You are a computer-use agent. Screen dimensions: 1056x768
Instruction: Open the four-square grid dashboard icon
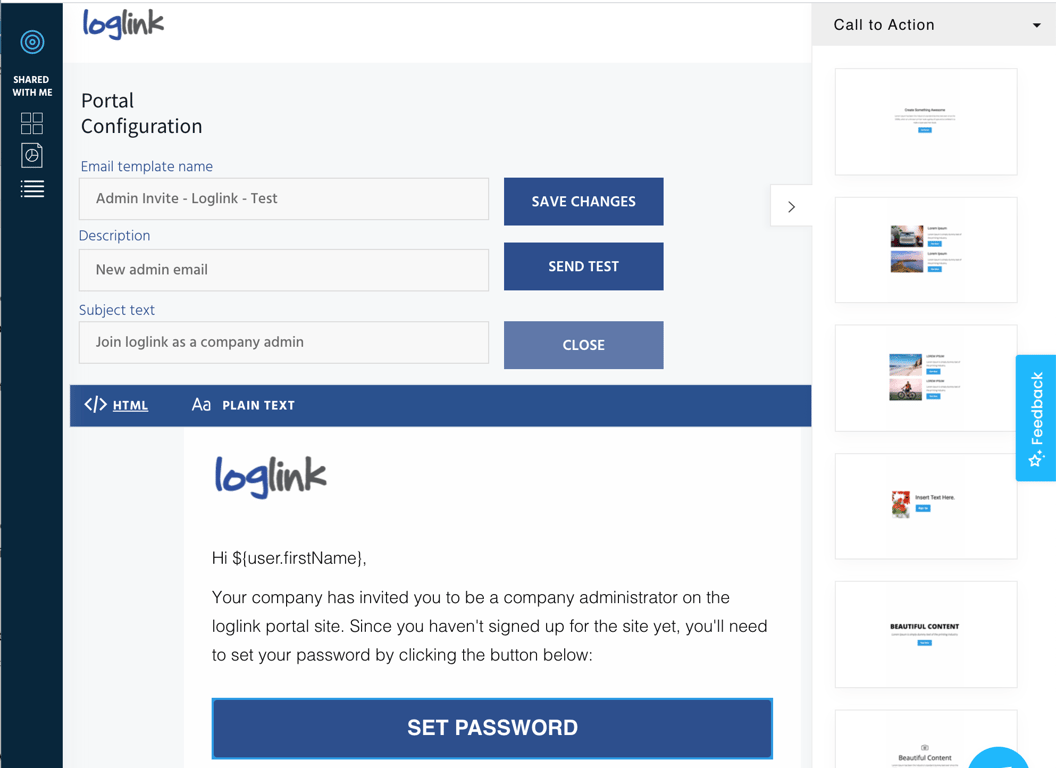click(x=32, y=123)
